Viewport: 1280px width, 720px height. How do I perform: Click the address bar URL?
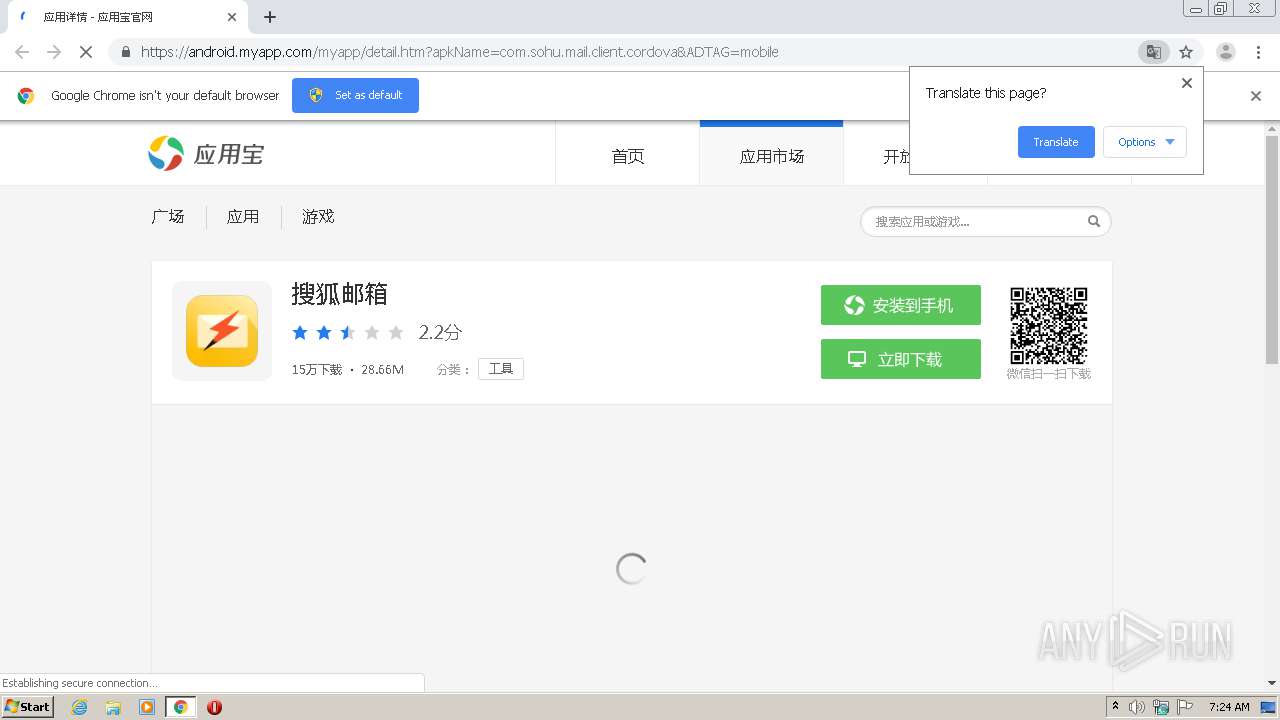tap(459, 52)
